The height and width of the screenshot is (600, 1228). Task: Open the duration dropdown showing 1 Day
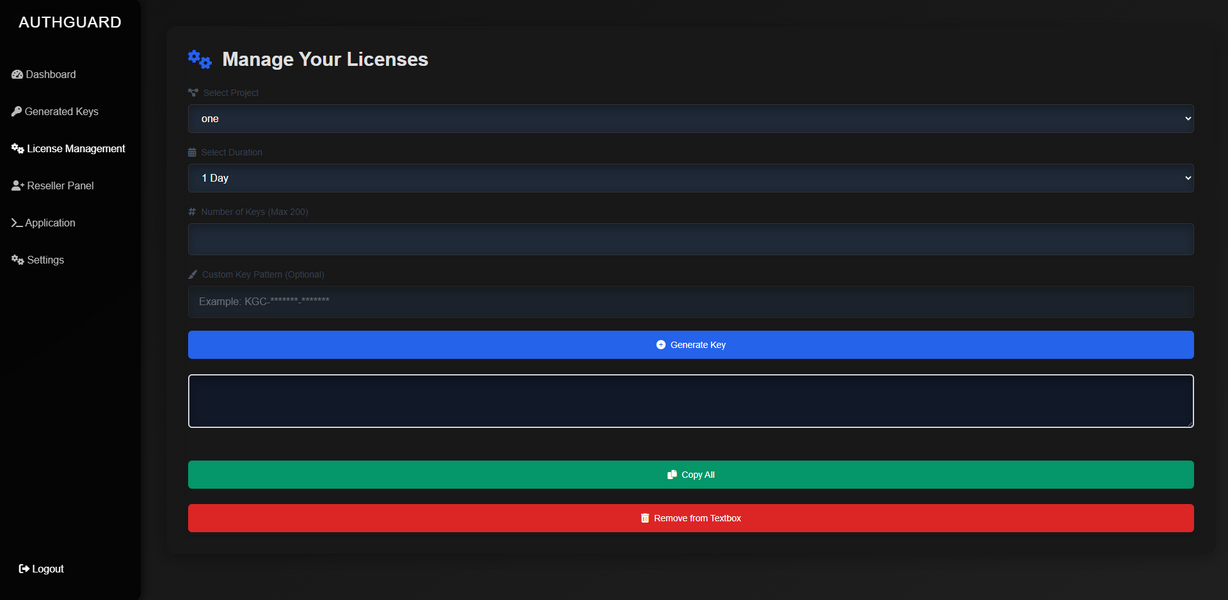[x=690, y=178]
